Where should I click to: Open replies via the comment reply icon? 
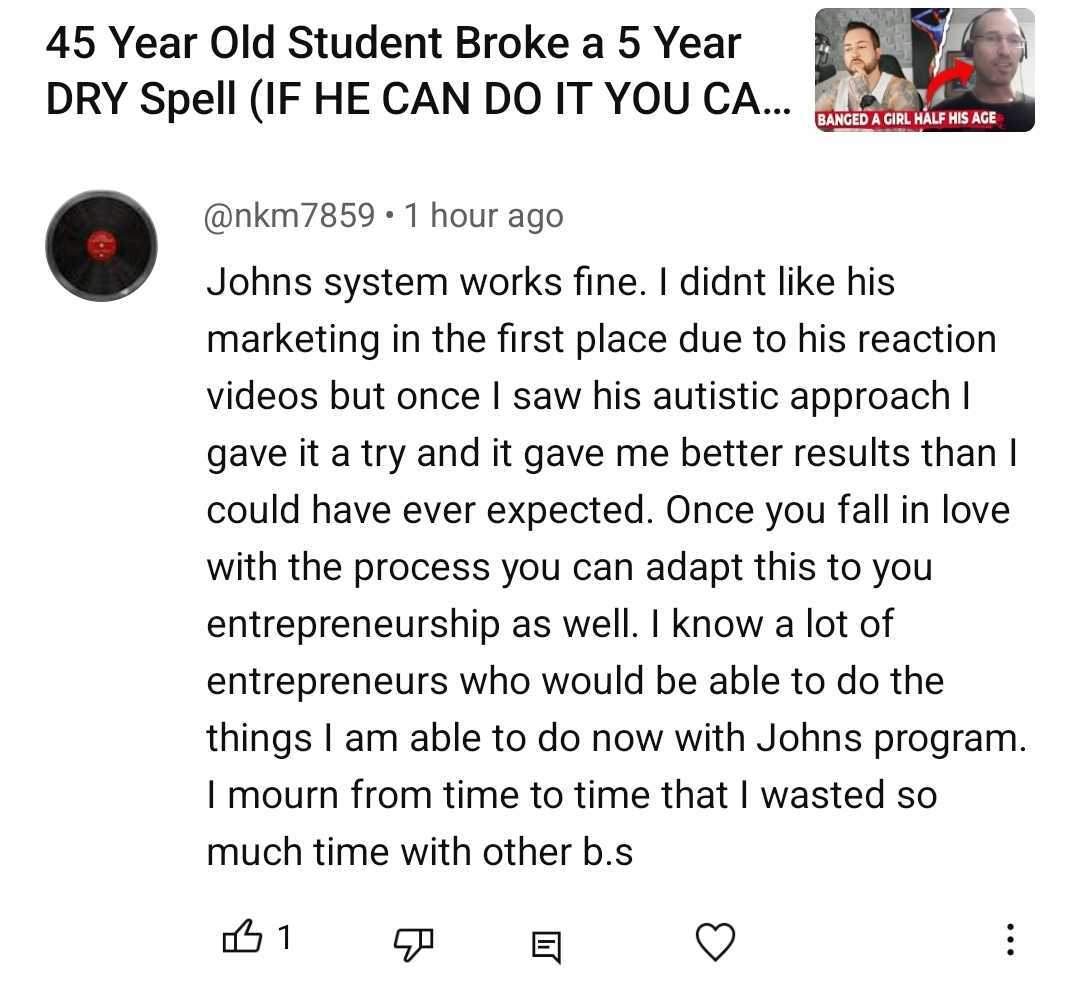coord(546,941)
